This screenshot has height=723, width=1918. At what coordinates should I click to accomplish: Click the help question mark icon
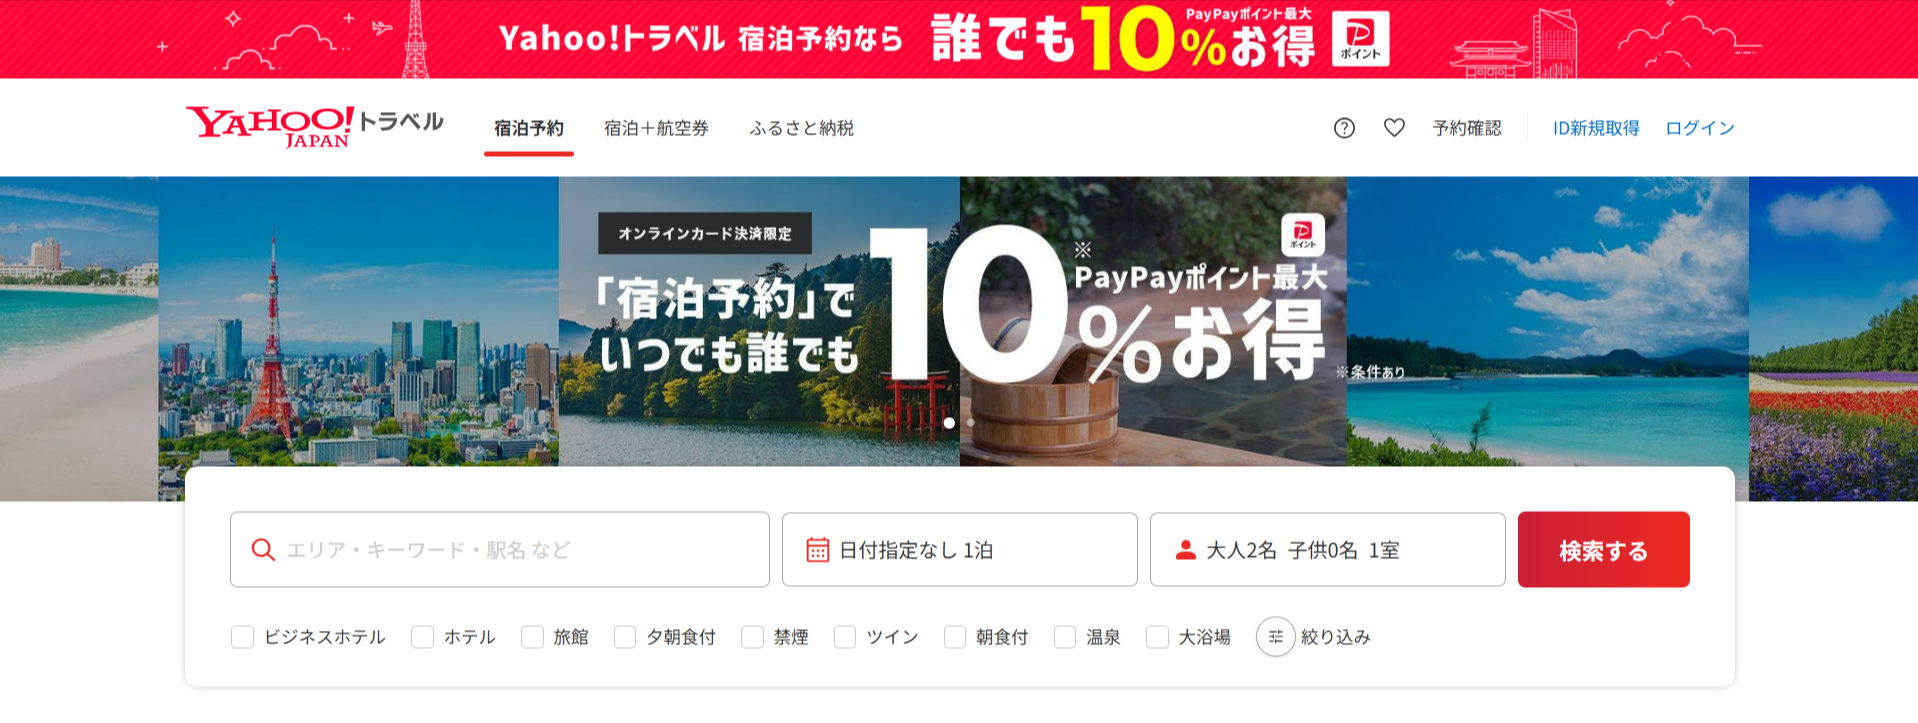tap(1344, 128)
